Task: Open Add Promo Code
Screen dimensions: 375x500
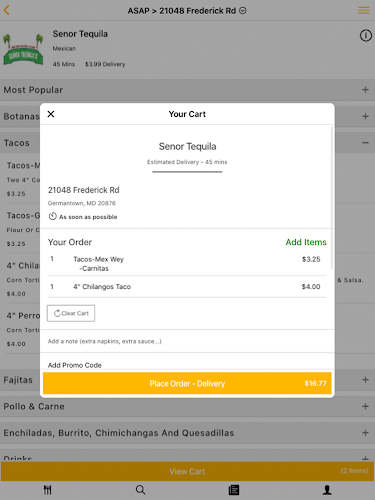Action: [x=75, y=365]
